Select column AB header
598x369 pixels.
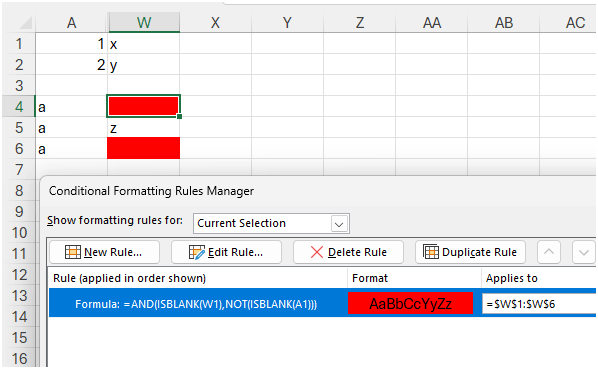(x=503, y=22)
